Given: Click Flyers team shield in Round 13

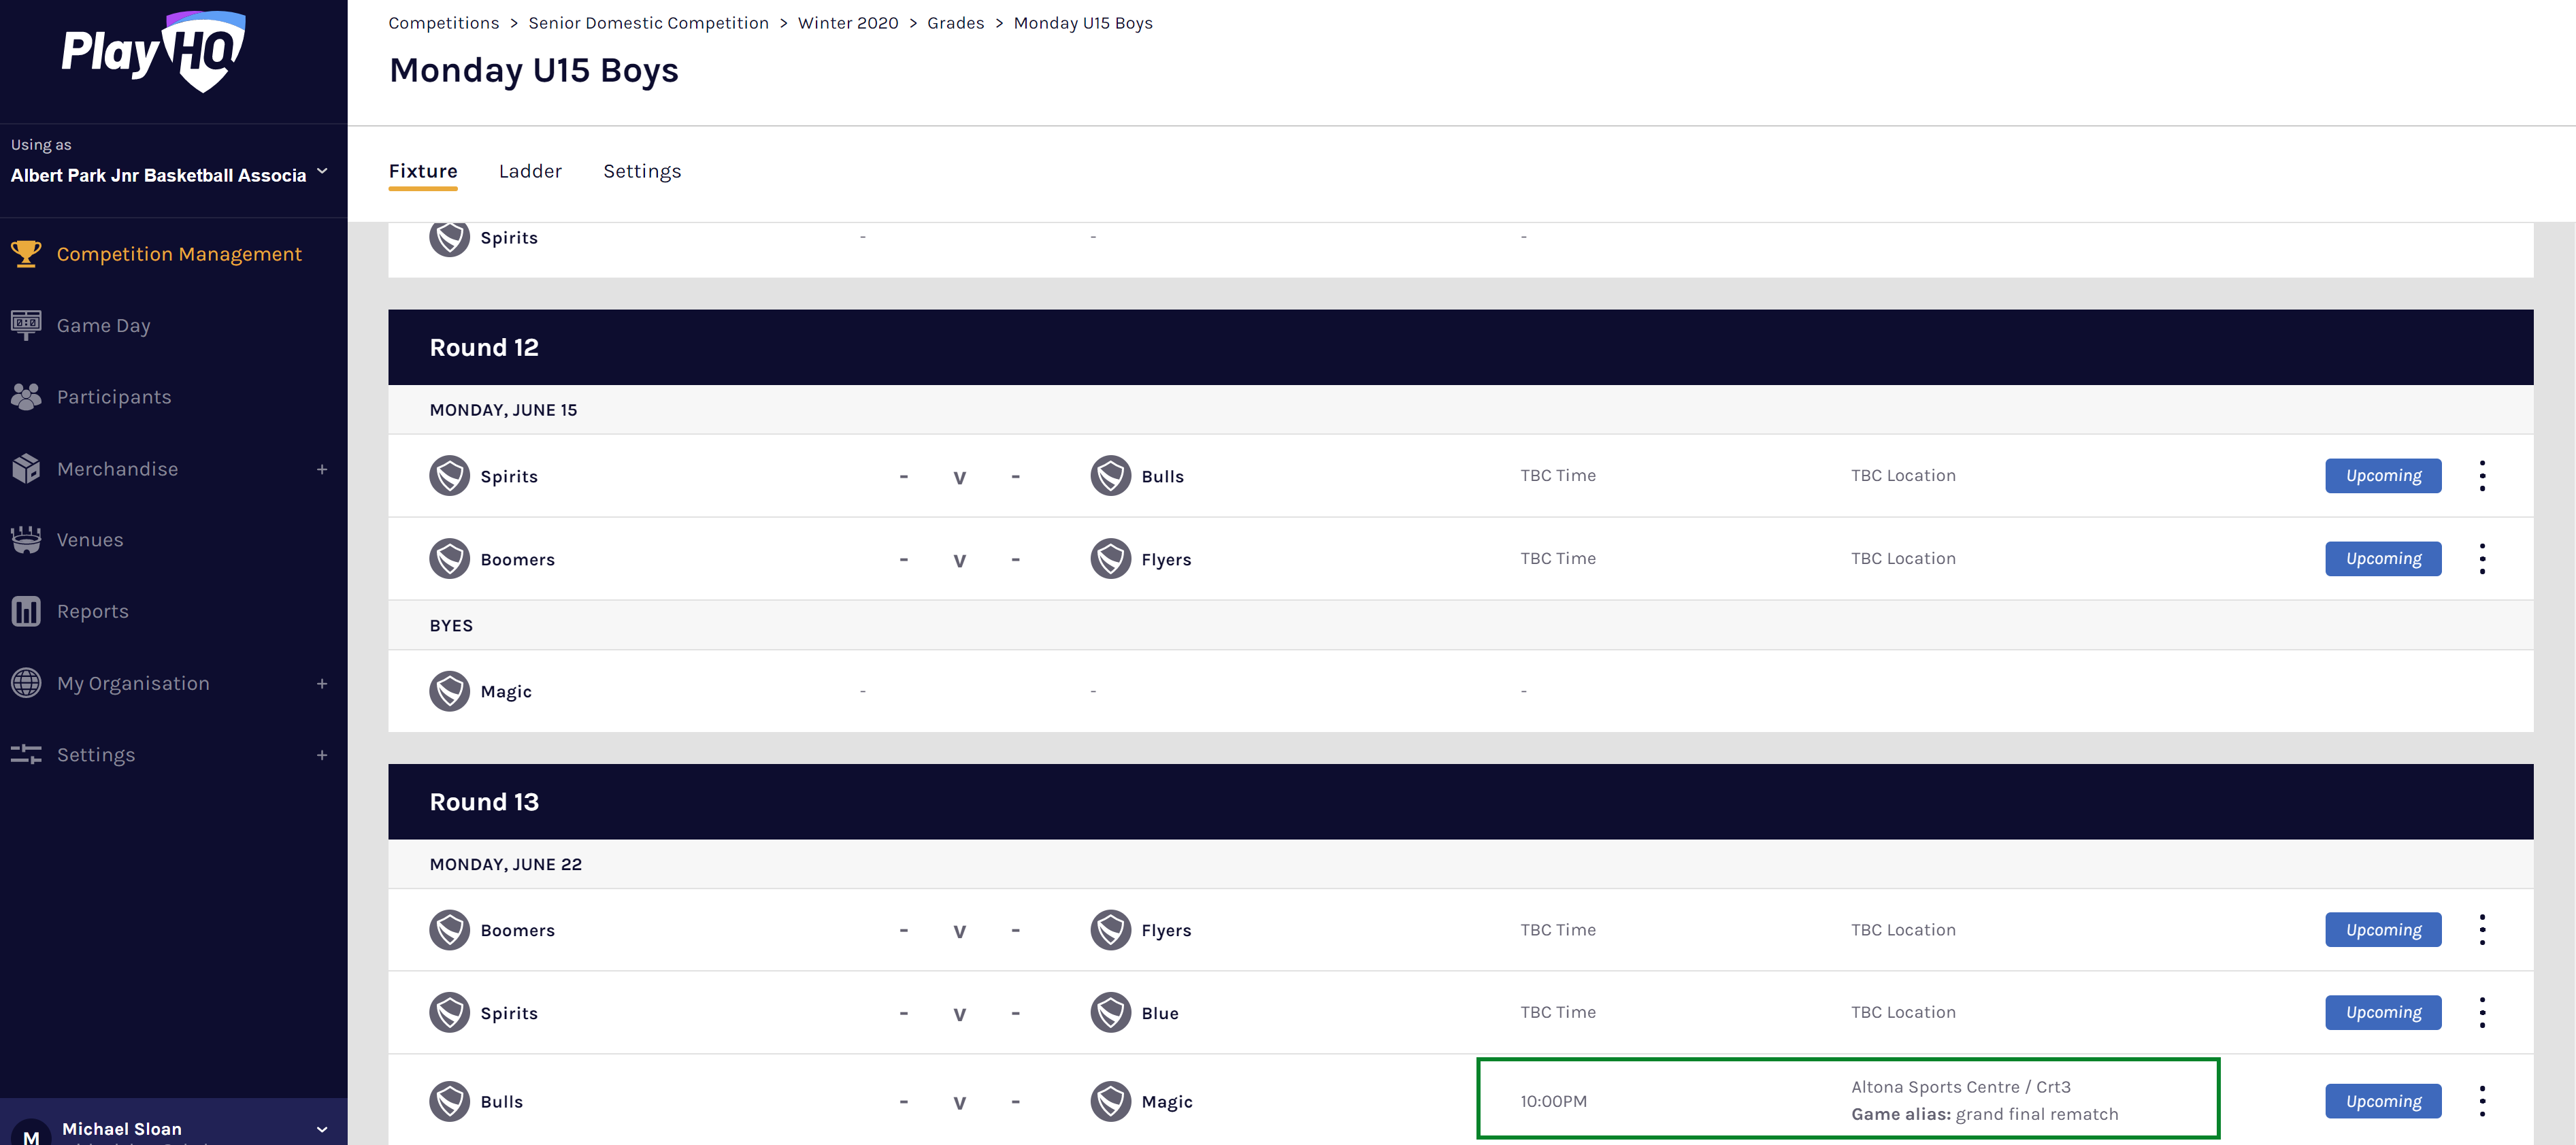Looking at the screenshot, I should click(1110, 930).
